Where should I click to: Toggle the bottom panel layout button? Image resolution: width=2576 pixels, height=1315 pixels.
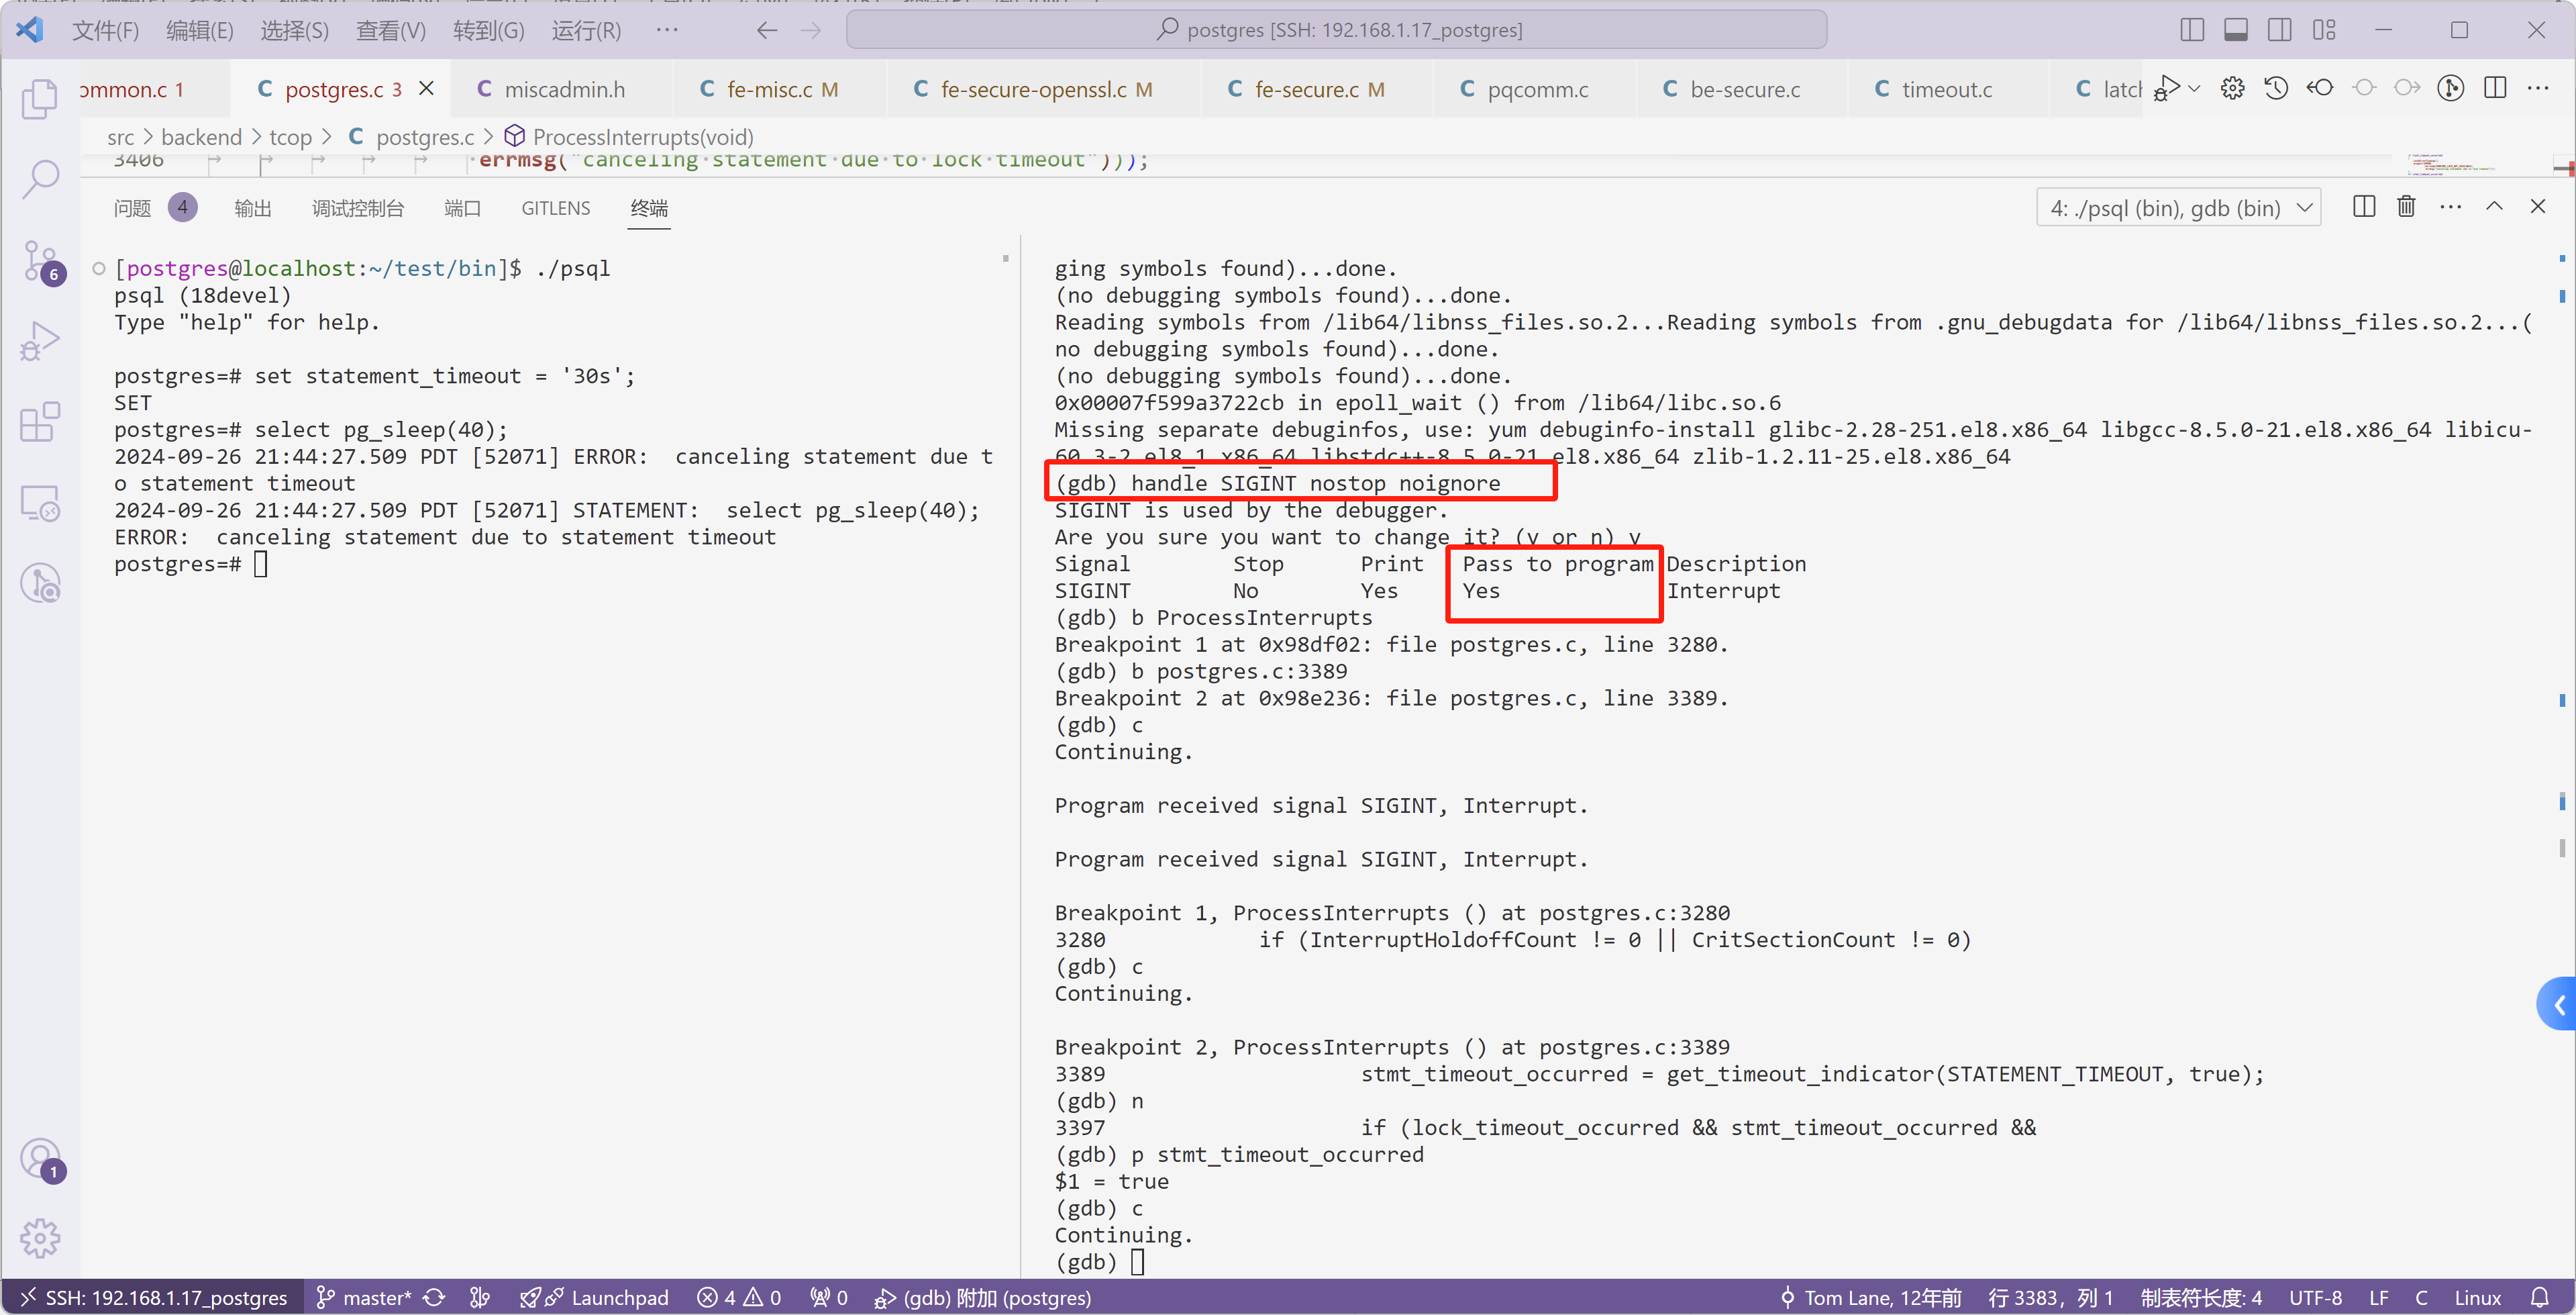click(x=2235, y=30)
